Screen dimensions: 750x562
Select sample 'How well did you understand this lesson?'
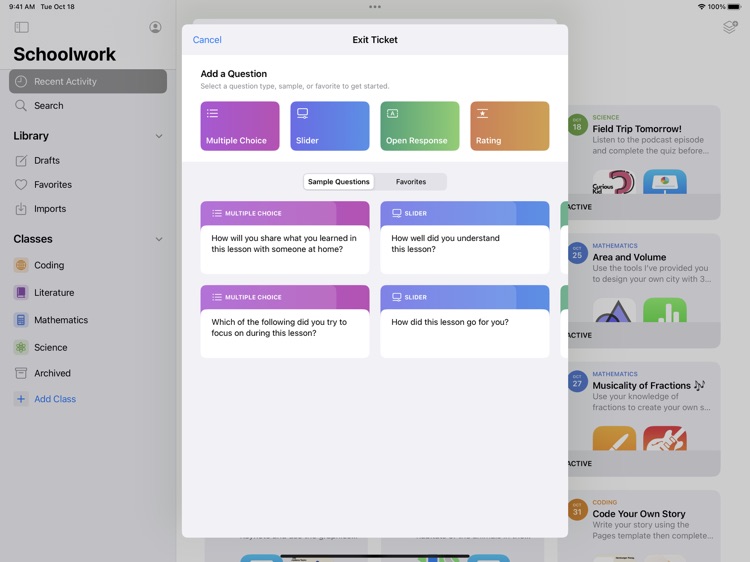click(x=464, y=238)
